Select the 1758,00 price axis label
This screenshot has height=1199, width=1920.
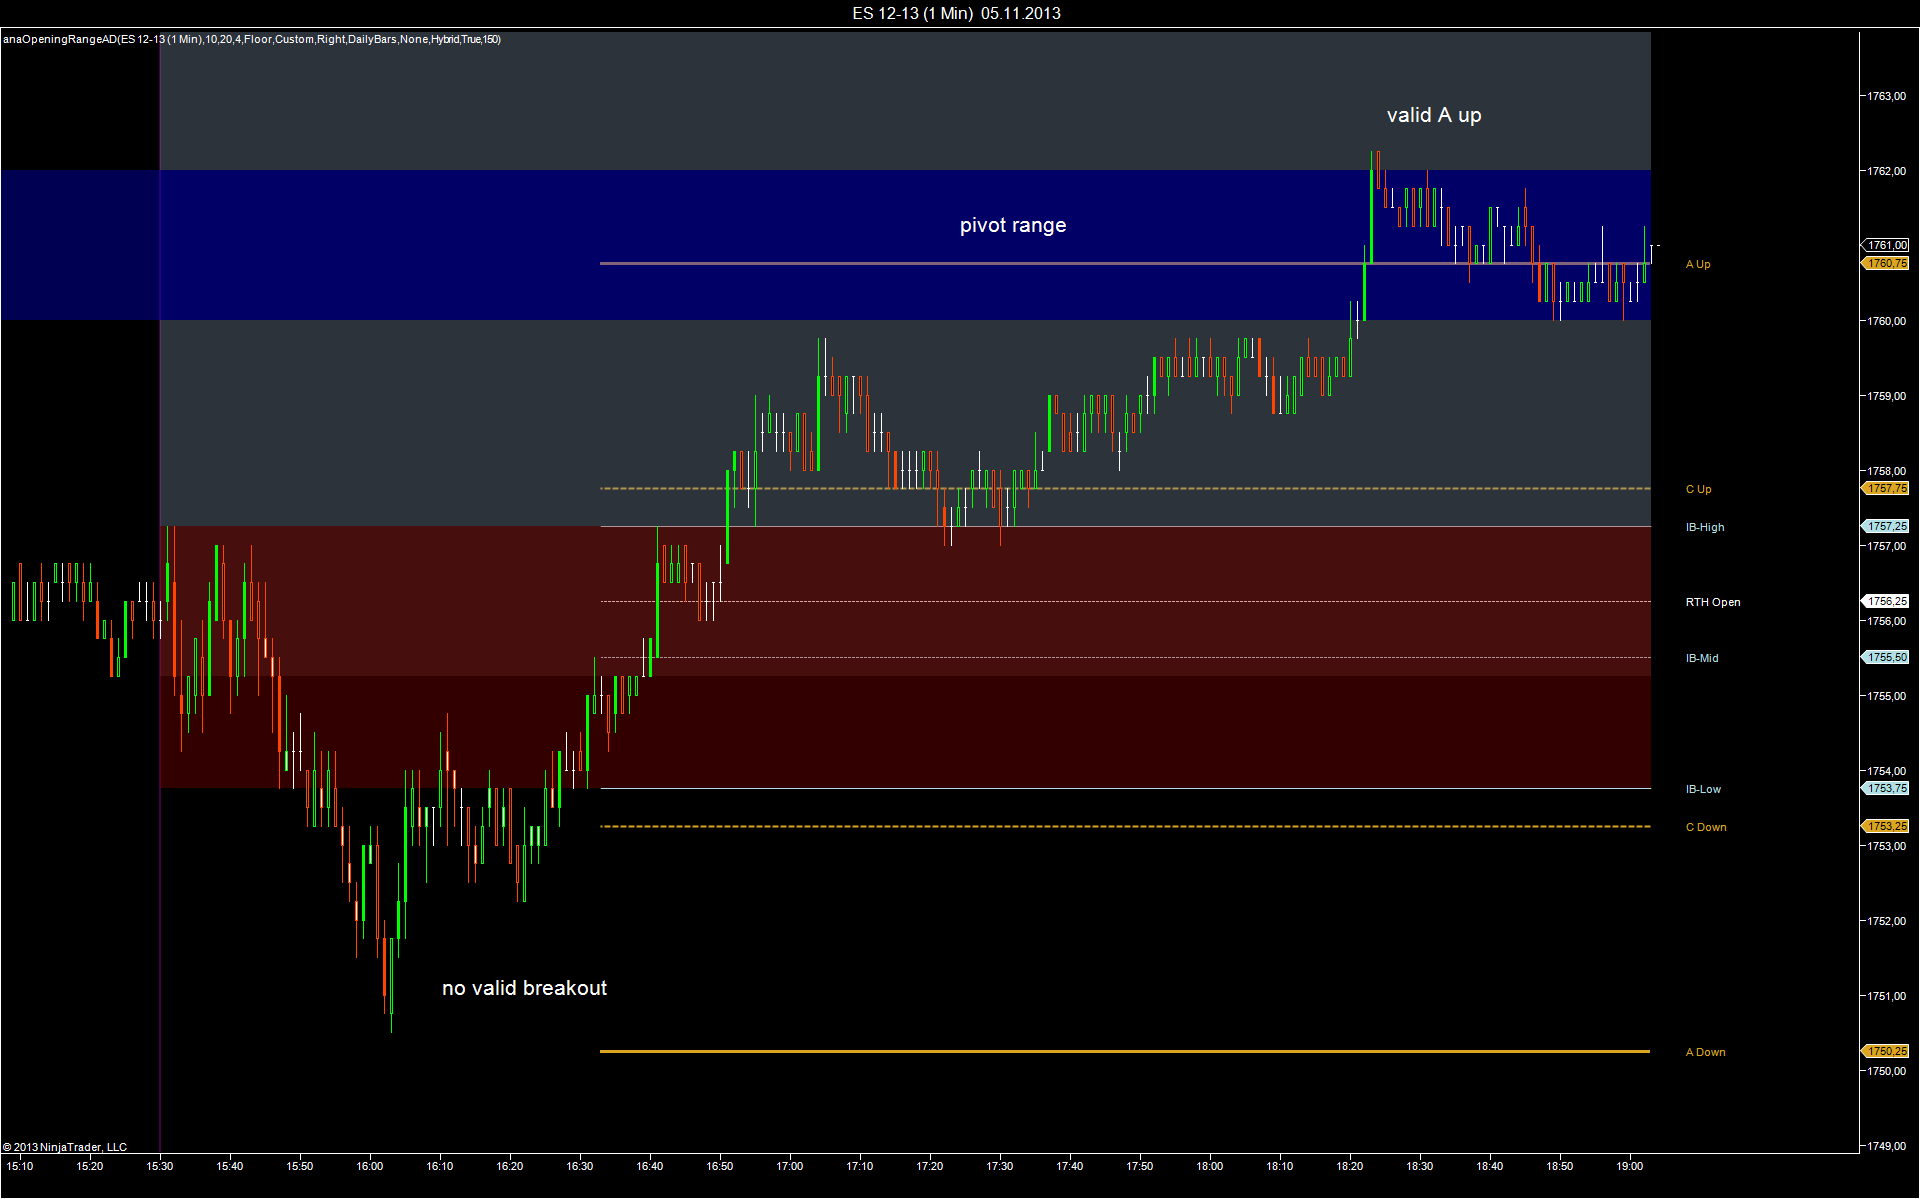[1886, 471]
